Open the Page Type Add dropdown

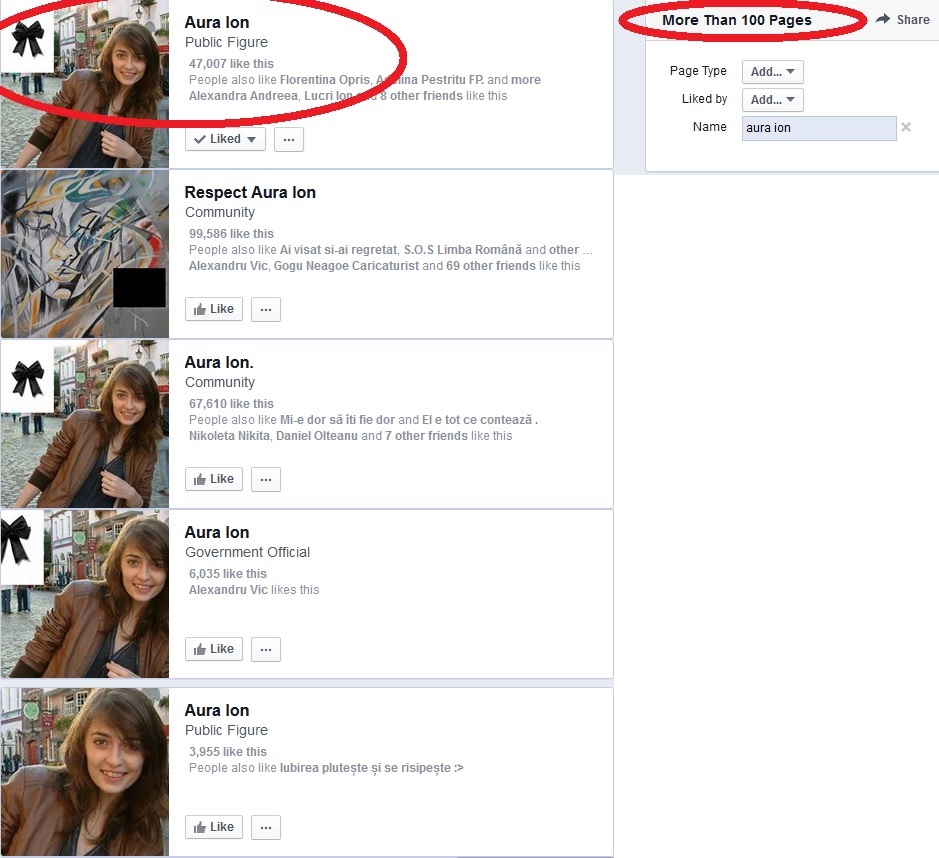point(772,72)
